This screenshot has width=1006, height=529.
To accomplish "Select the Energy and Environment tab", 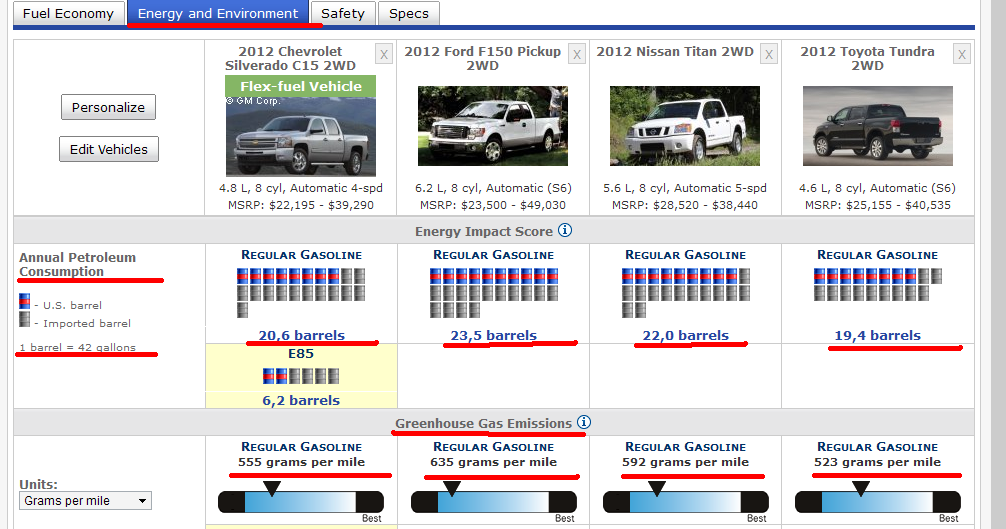I will tap(218, 14).
